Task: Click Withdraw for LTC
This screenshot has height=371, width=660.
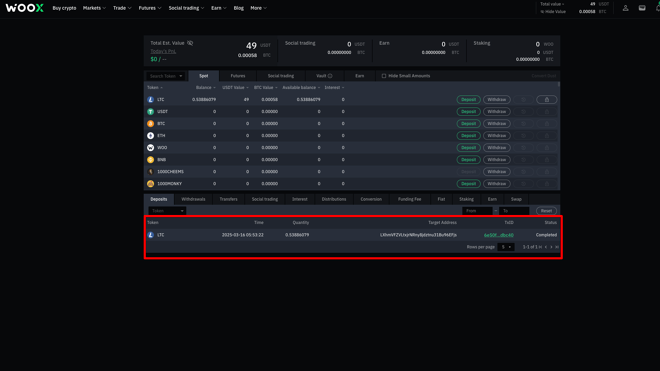Action: pos(497,100)
